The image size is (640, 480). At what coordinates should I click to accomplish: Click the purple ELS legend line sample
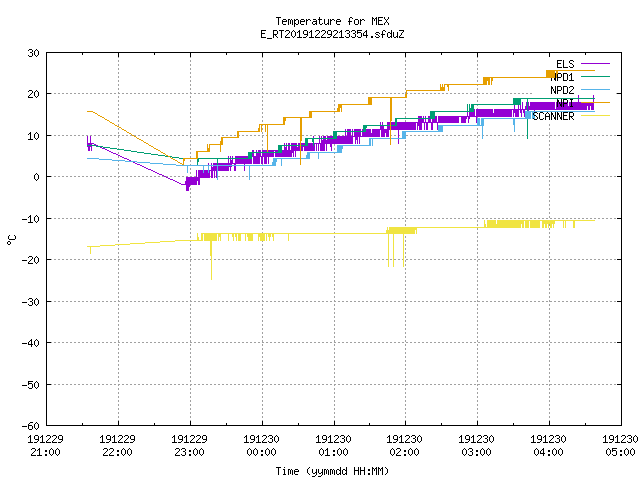click(595, 64)
